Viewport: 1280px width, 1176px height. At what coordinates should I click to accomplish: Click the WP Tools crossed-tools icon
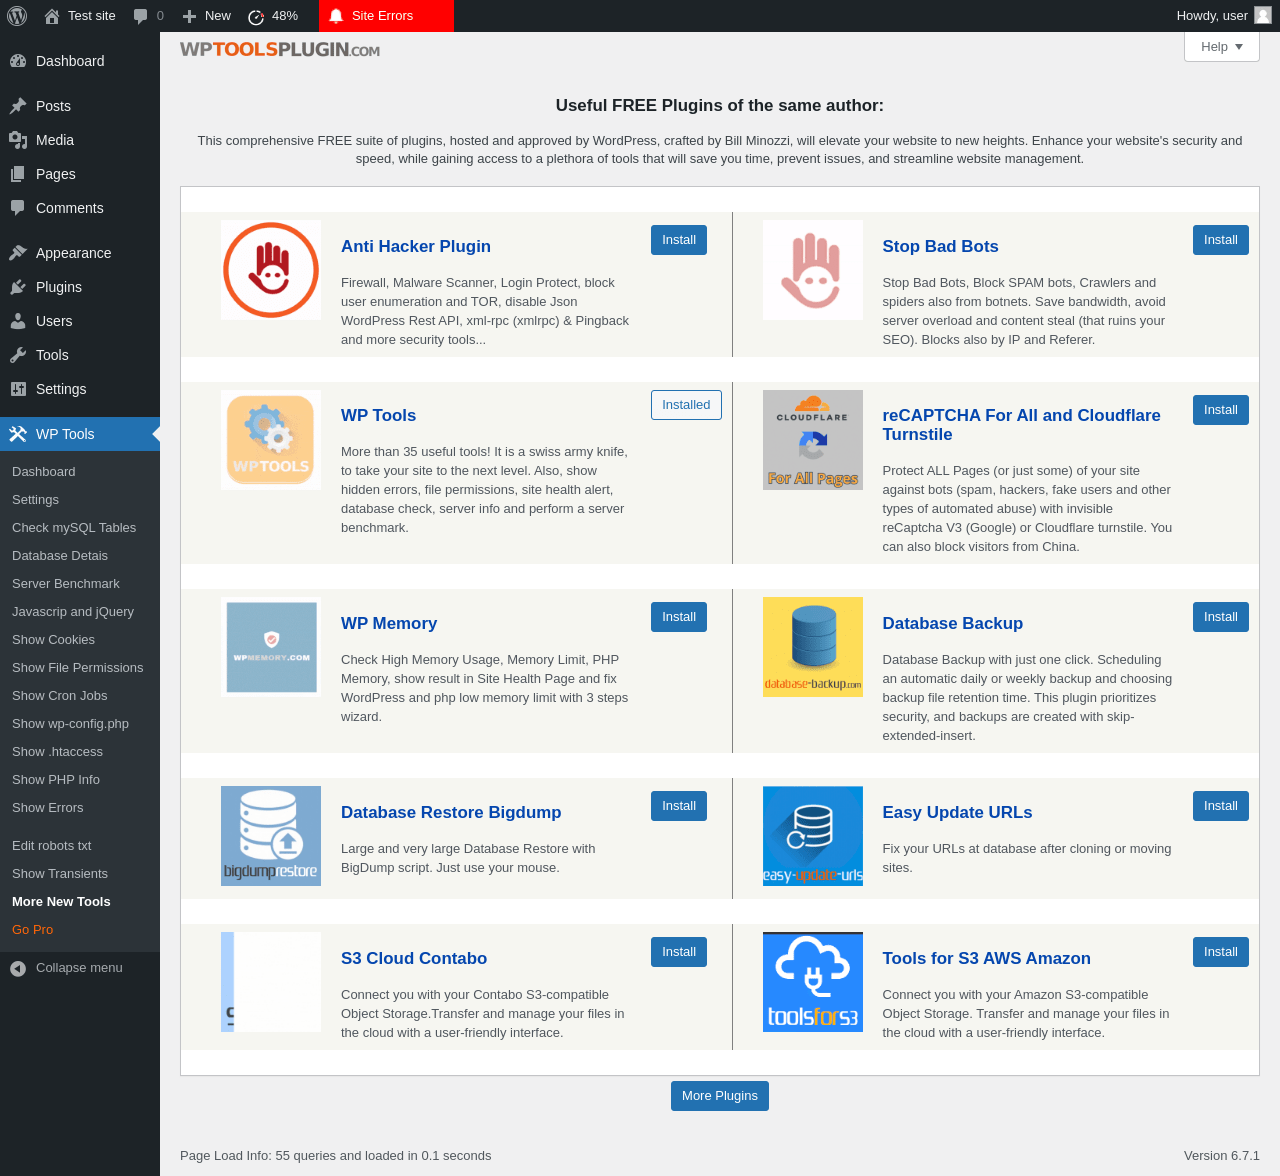click(x=18, y=434)
